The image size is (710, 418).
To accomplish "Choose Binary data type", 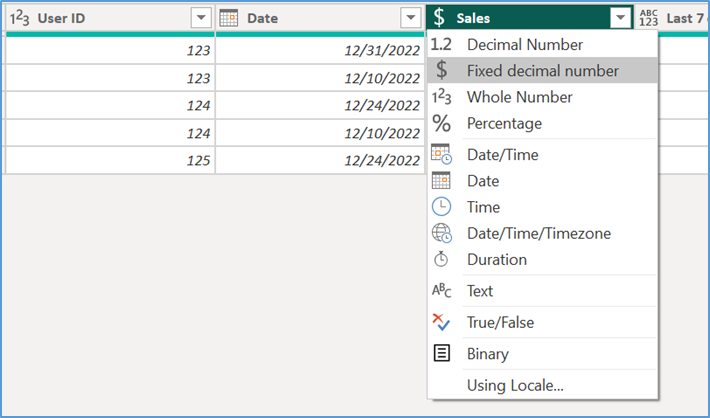I will tap(542, 354).
